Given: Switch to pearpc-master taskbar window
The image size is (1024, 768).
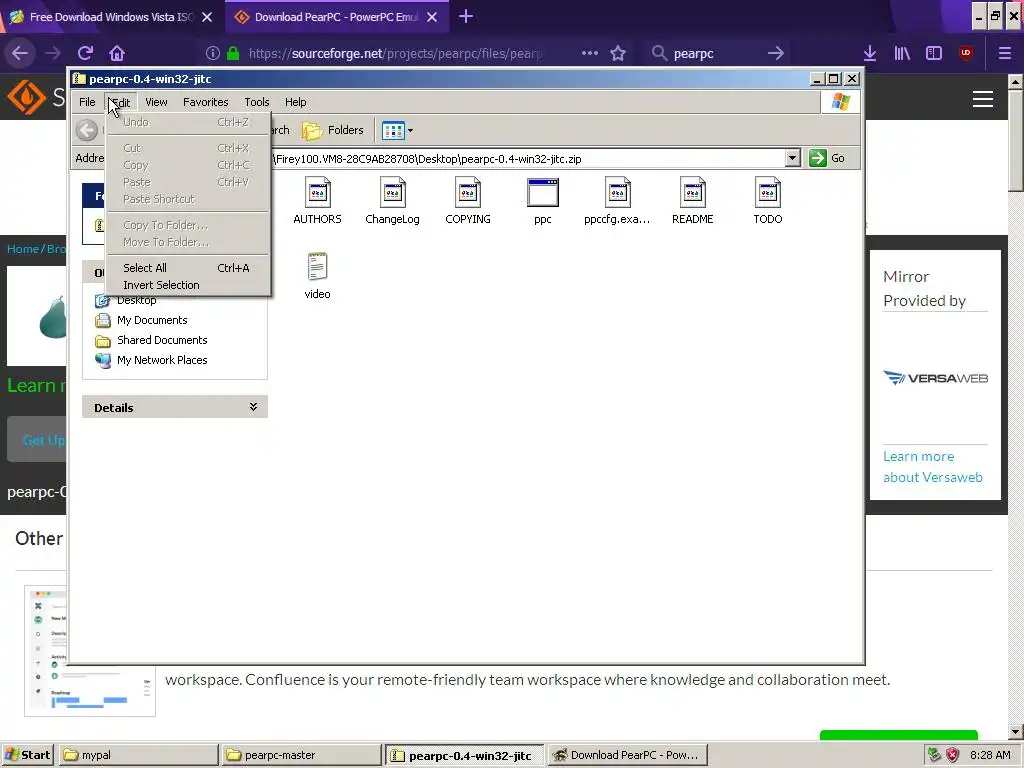Looking at the screenshot, I should 301,755.
